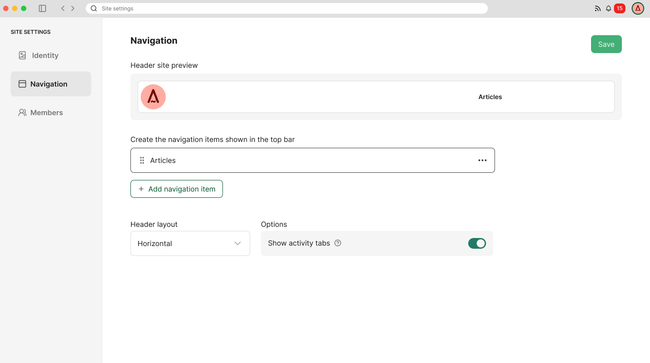
Task: Click the Site settings search field
Action: click(x=286, y=8)
